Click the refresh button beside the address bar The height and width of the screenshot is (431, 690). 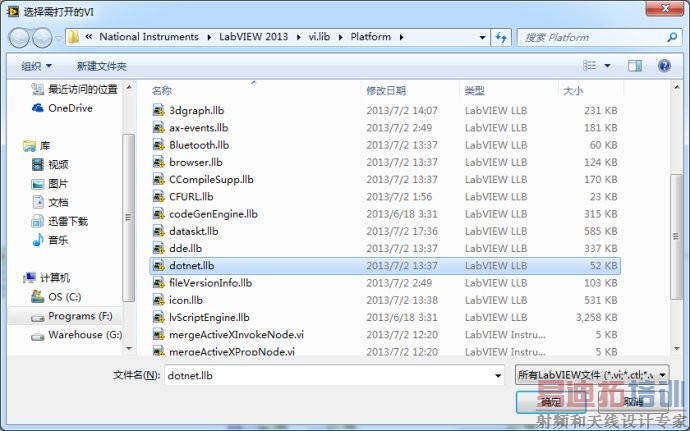[x=501, y=37]
